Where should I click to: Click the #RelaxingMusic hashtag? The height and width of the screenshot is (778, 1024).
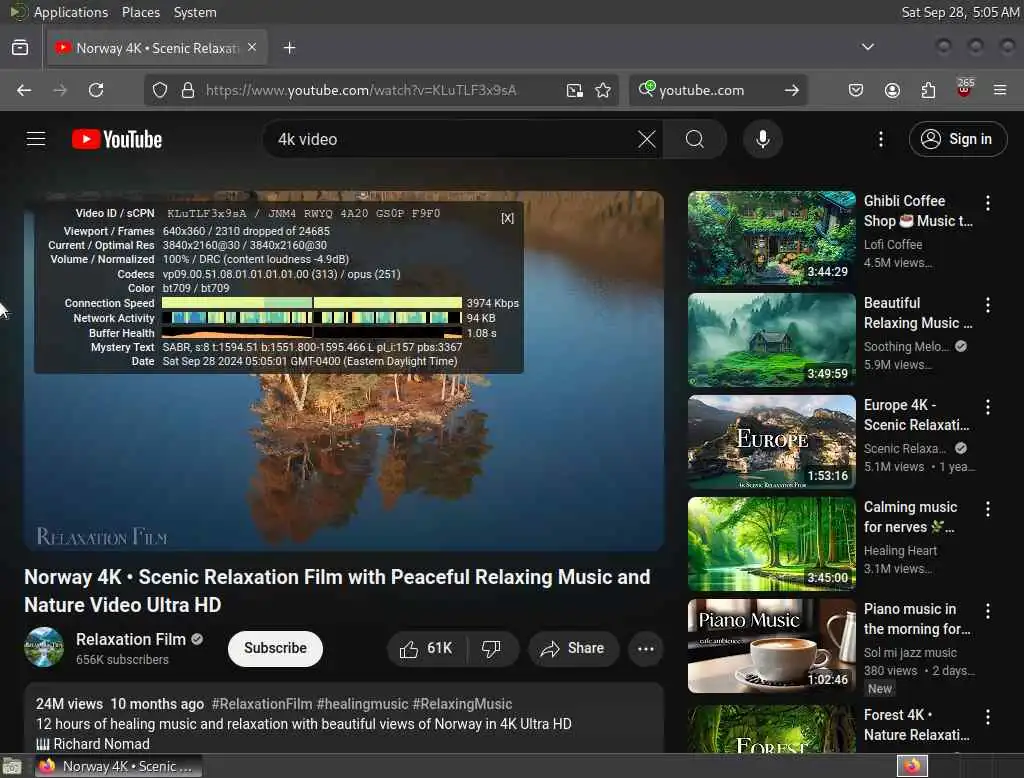pos(462,704)
